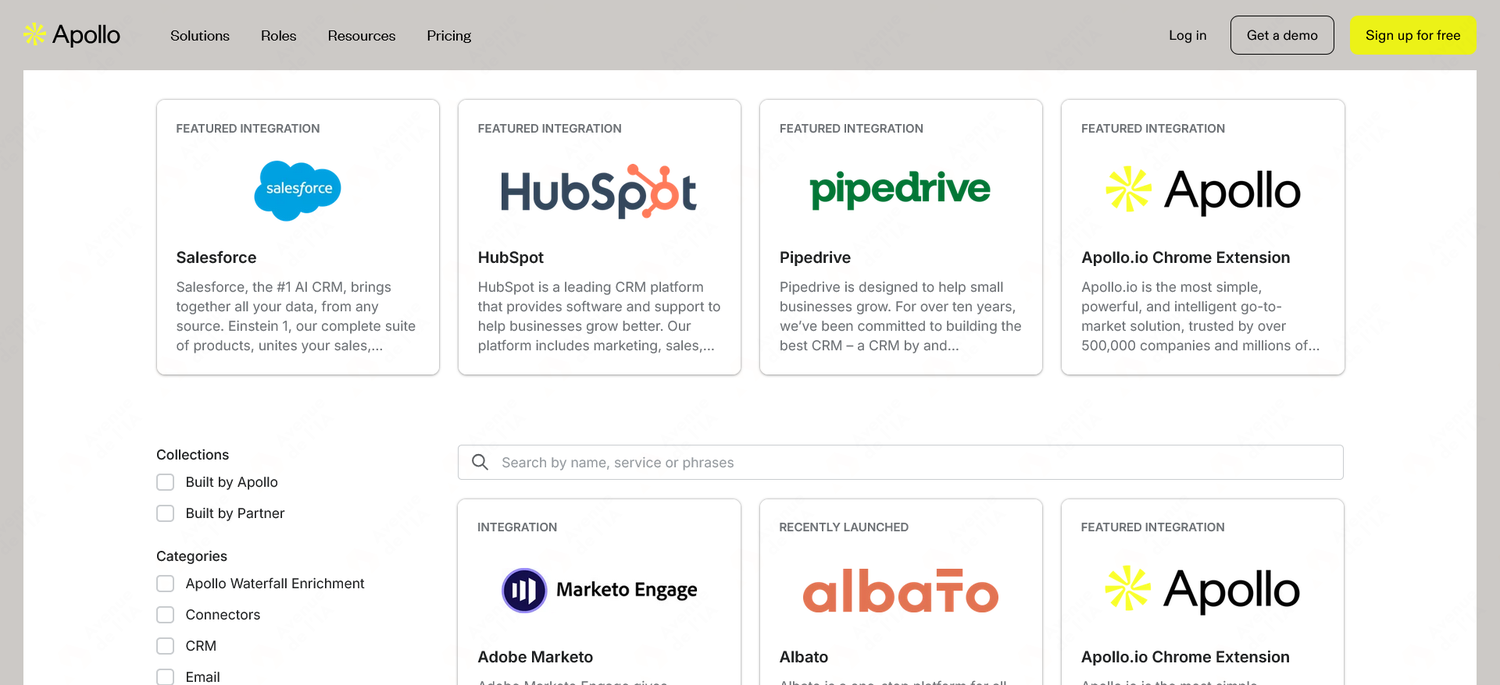The height and width of the screenshot is (685, 1500).
Task: Click the Apollo logo in header
Action: pyautogui.click(x=72, y=35)
